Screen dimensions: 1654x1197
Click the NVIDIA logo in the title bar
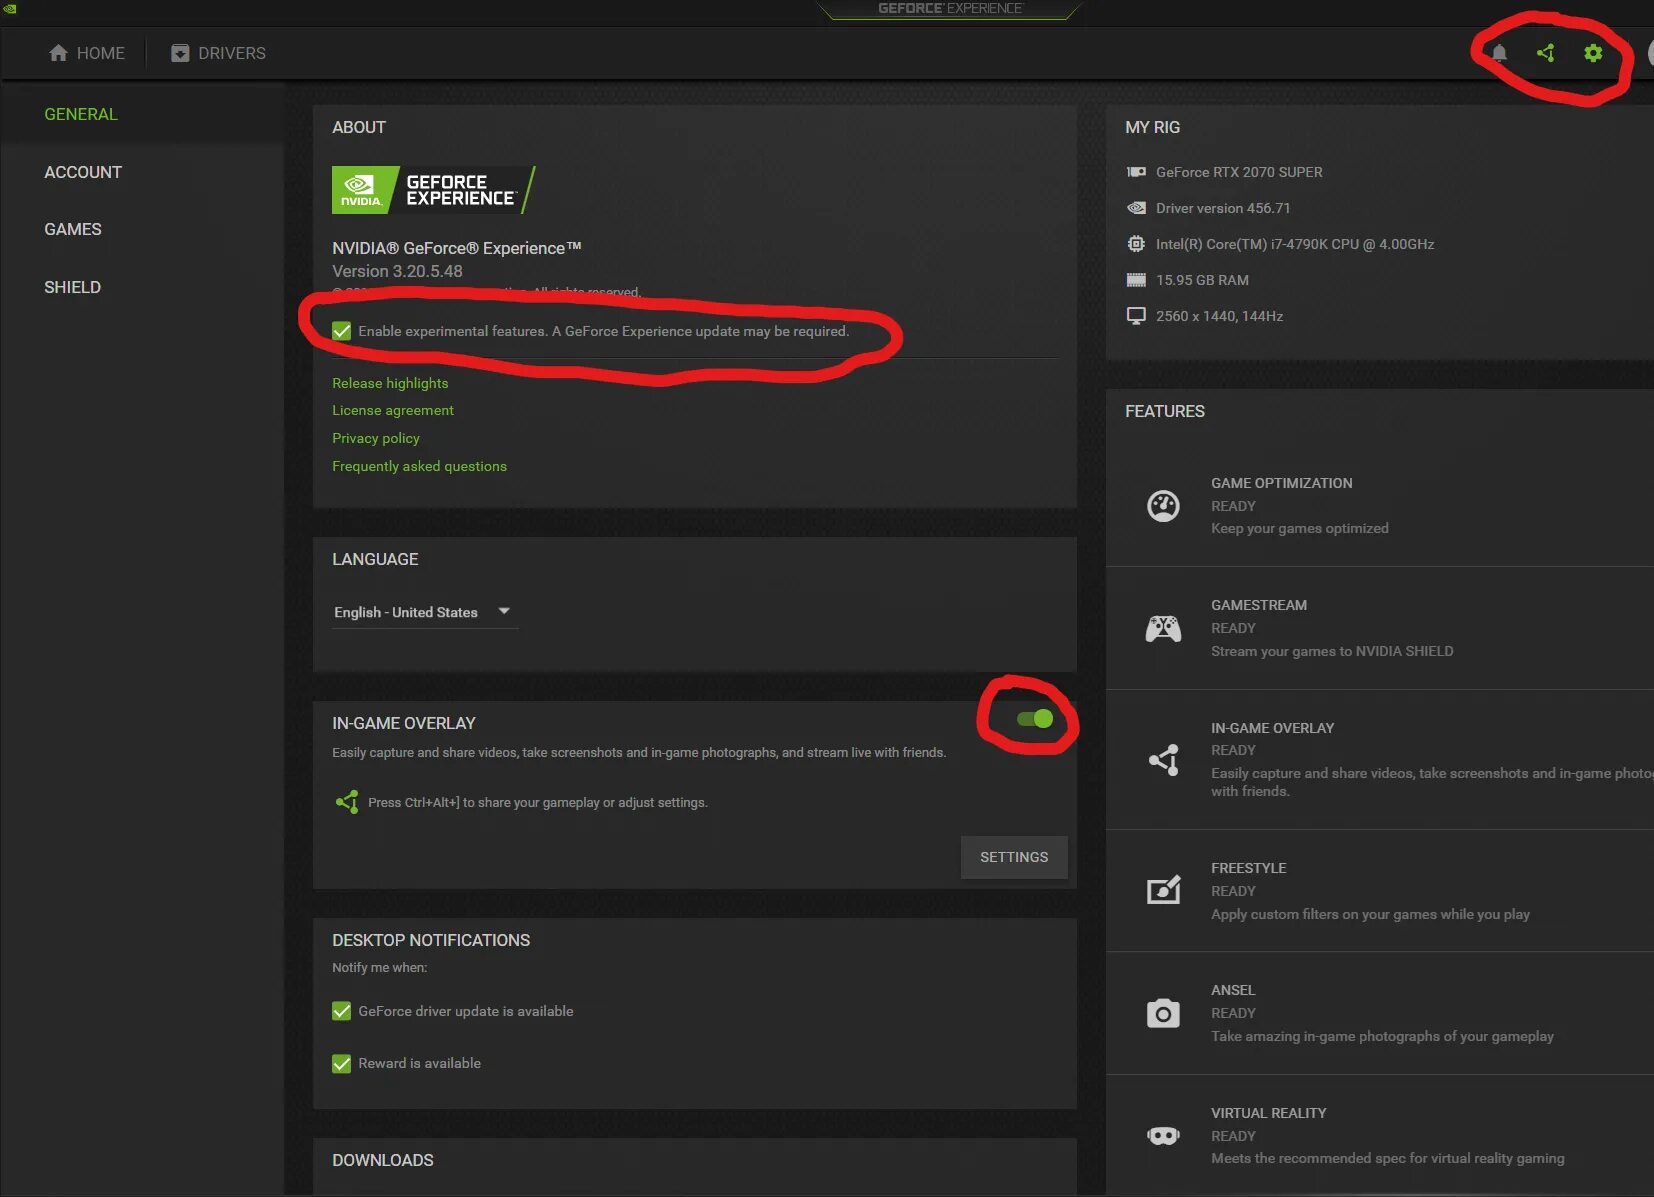10,9
